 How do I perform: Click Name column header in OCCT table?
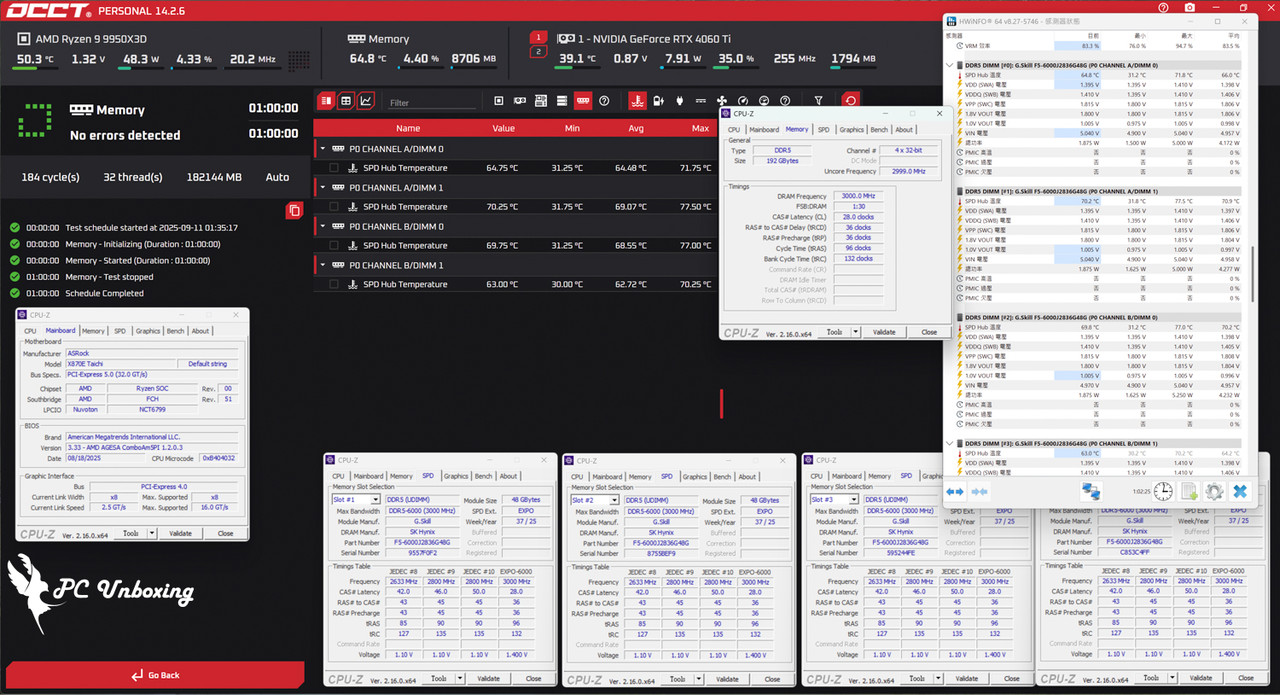point(408,128)
